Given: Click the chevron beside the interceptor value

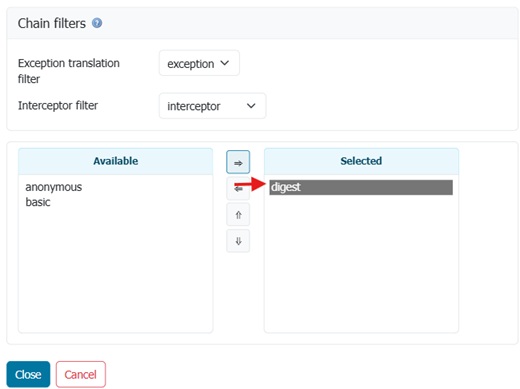Looking at the screenshot, I should tap(251, 106).
